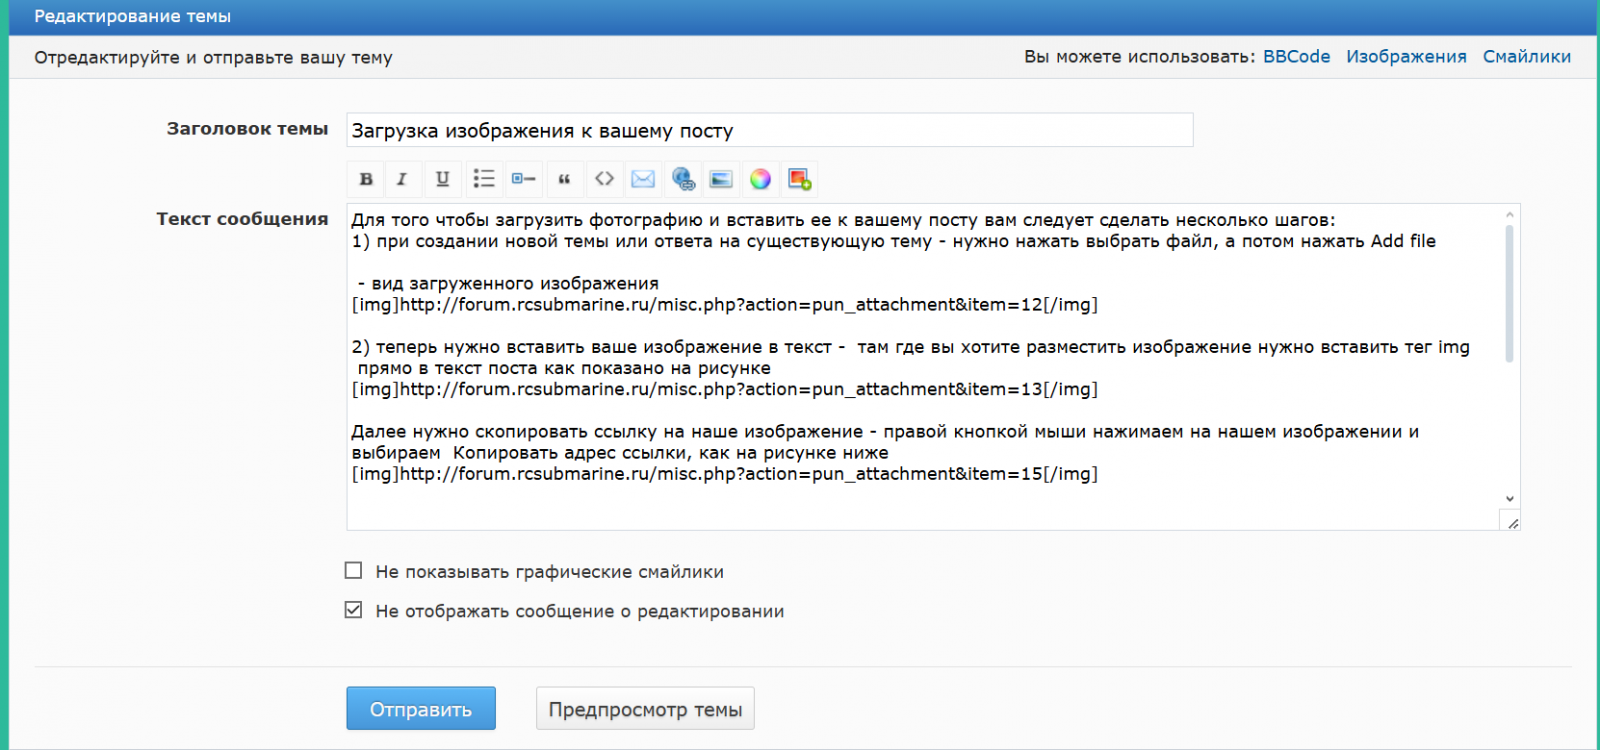Screen dimensions: 1600x750
Task: Insert a quote block
Action: pyautogui.click(x=564, y=179)
